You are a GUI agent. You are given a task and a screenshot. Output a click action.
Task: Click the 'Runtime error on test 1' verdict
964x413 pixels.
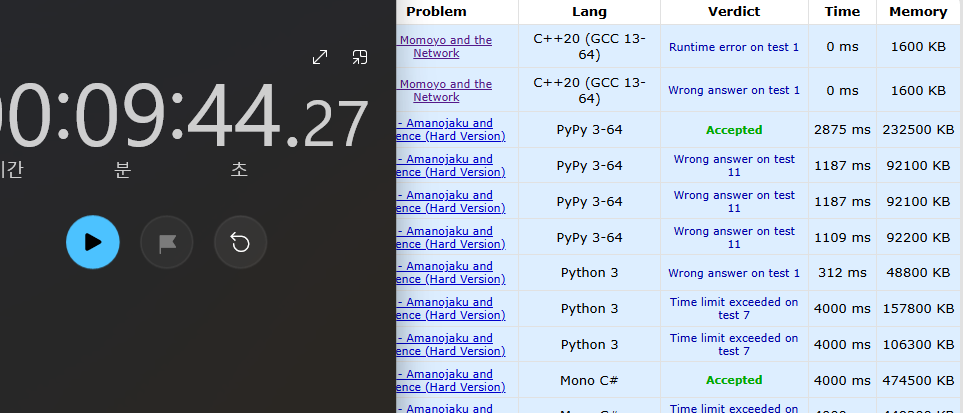pyautogui.click(x=734, y=47)
